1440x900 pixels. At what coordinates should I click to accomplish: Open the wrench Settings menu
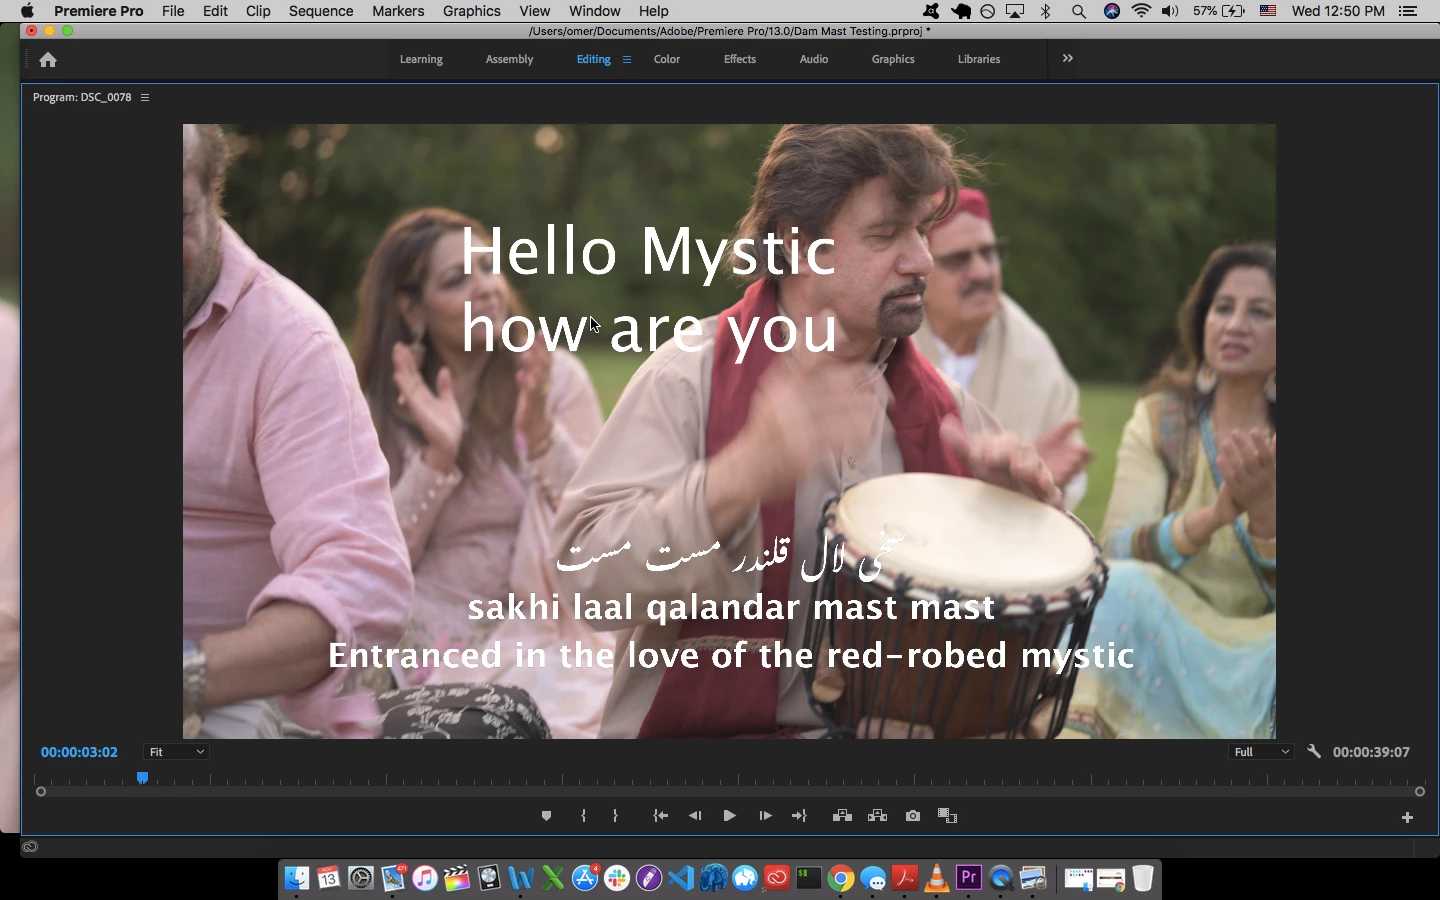[1315, 752]
